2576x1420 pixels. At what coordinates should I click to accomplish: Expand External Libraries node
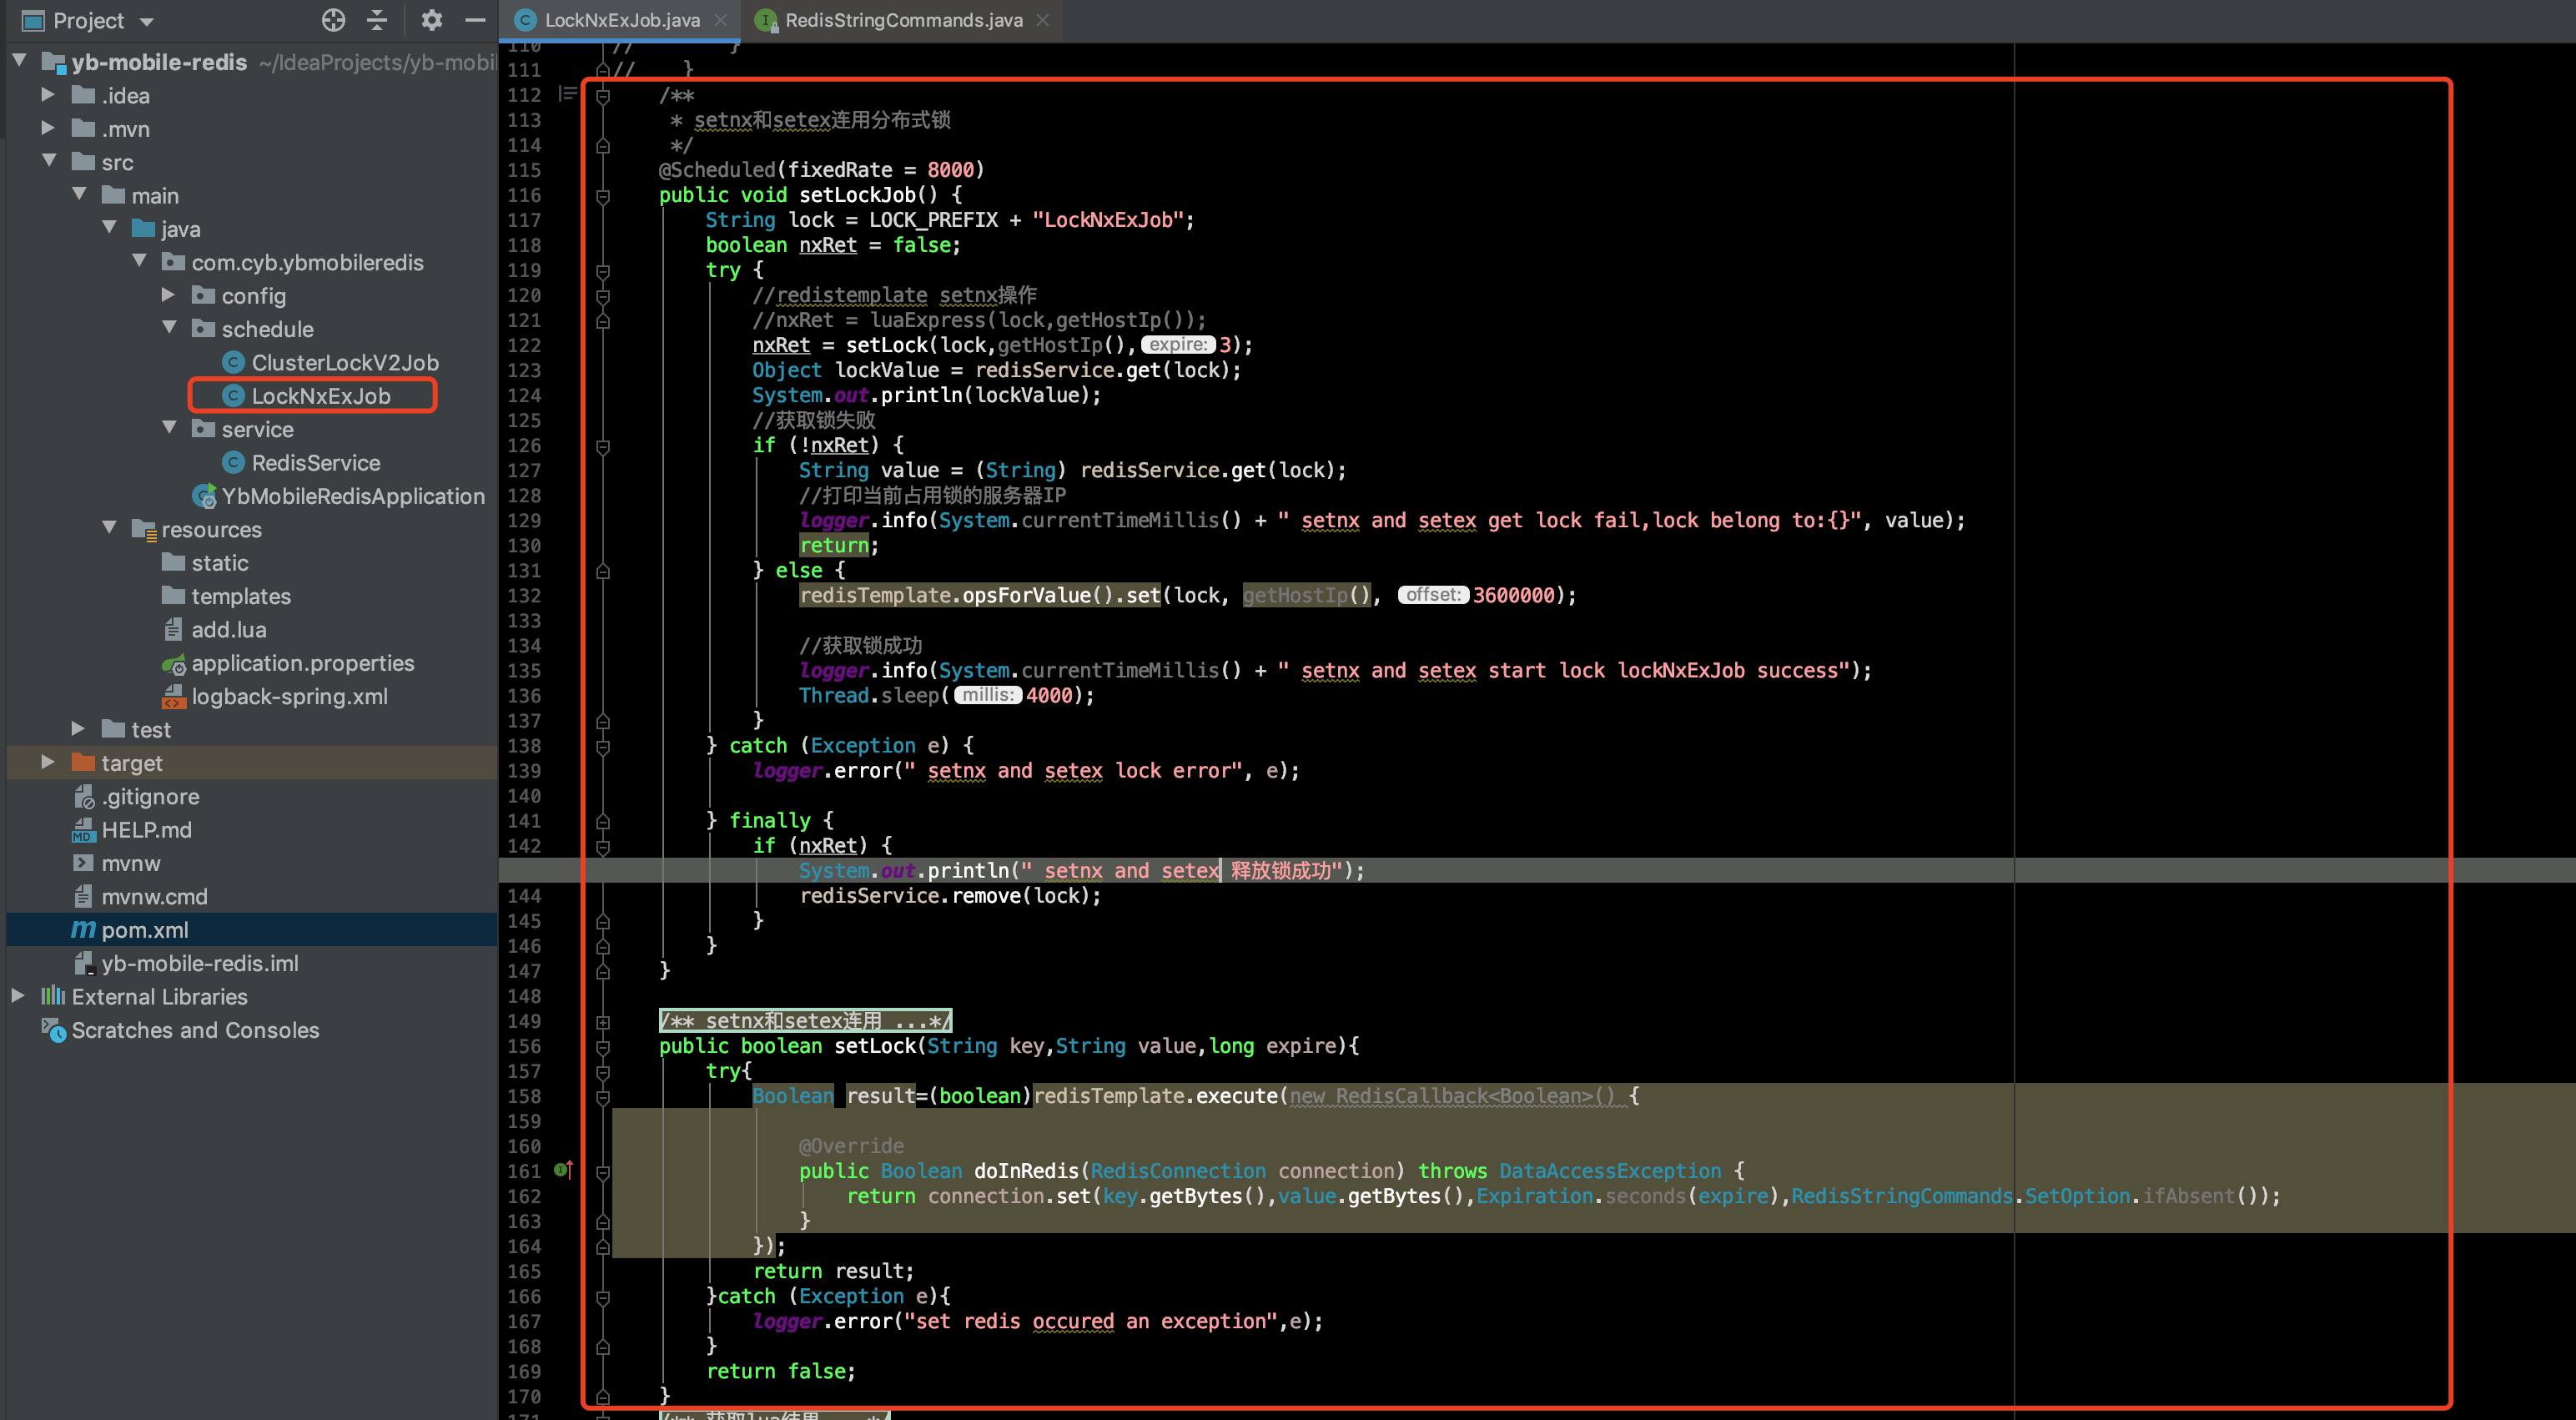click(18, 996)
